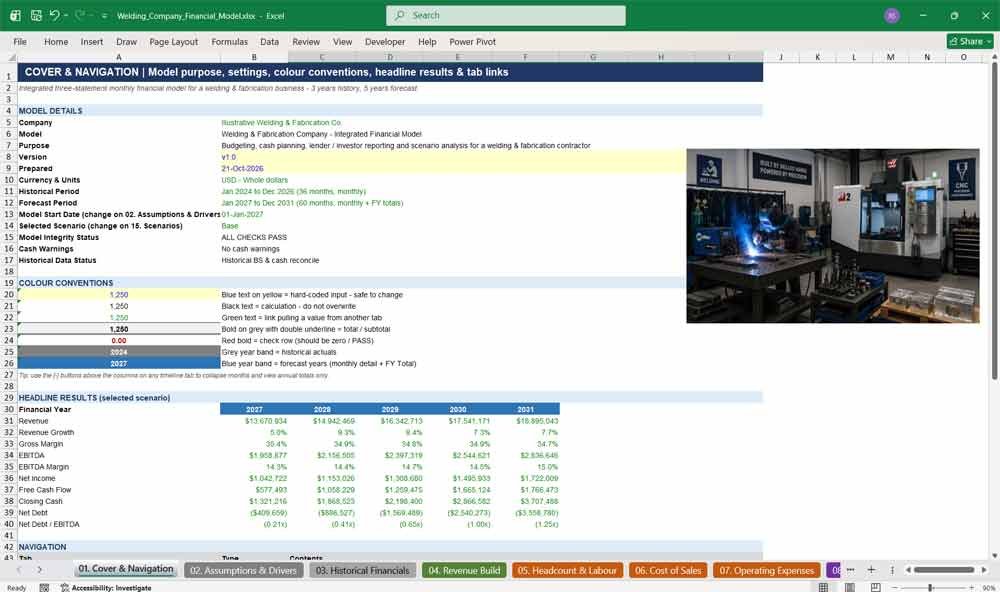The image size is (1000, 592).
Task: Select the Closing Cash row label
Action: coord(40,501)
